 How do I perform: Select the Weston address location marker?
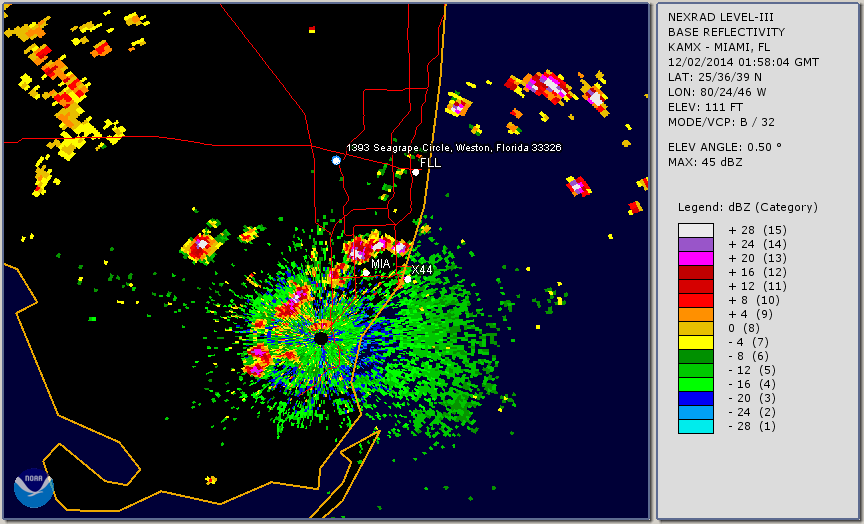click(336, 160)
